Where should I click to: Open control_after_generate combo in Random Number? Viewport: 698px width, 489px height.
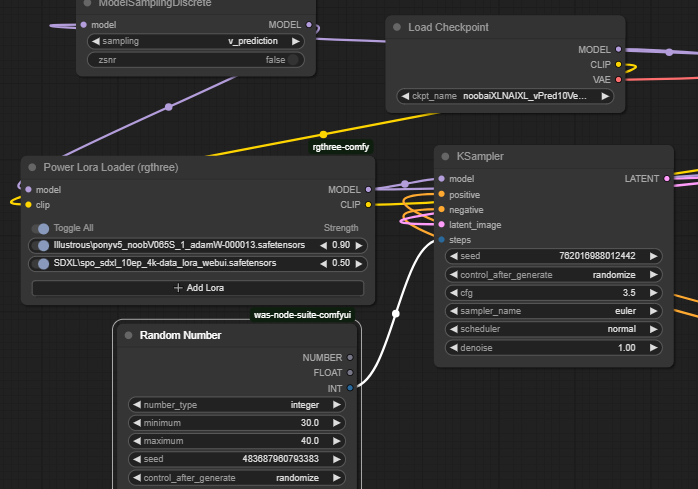point(237,478)
